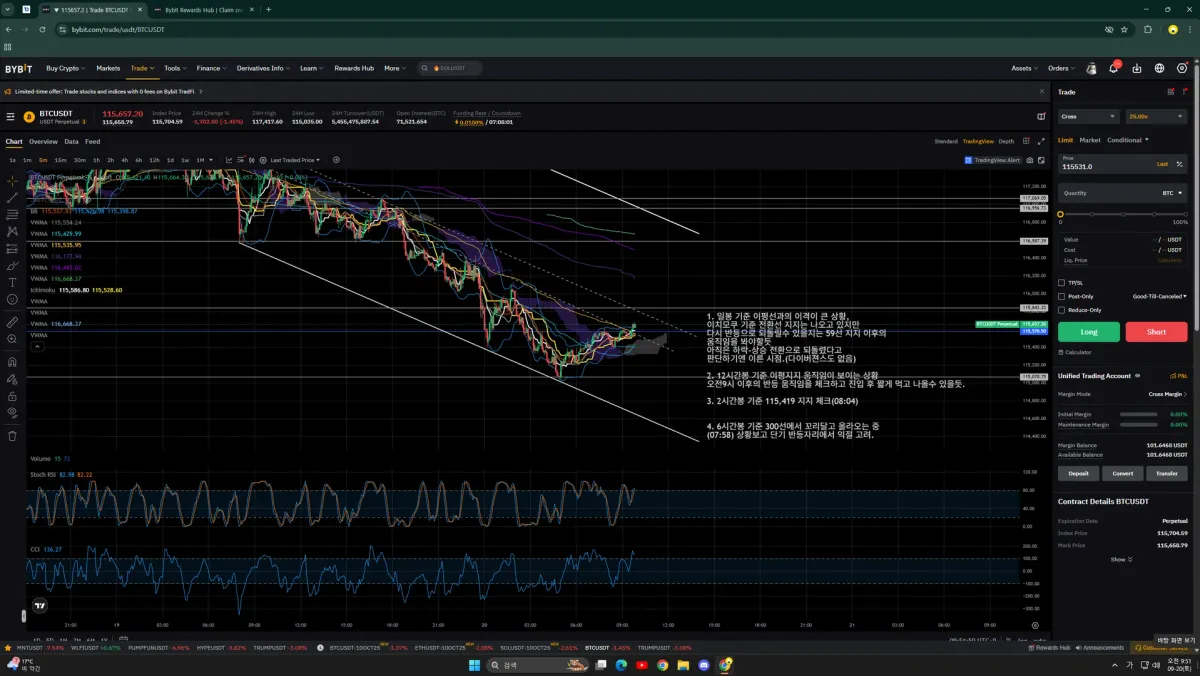Click the Price input field
This screenshot has width=1200, height=676.
pyautogui.click(x=1105, y=164)
